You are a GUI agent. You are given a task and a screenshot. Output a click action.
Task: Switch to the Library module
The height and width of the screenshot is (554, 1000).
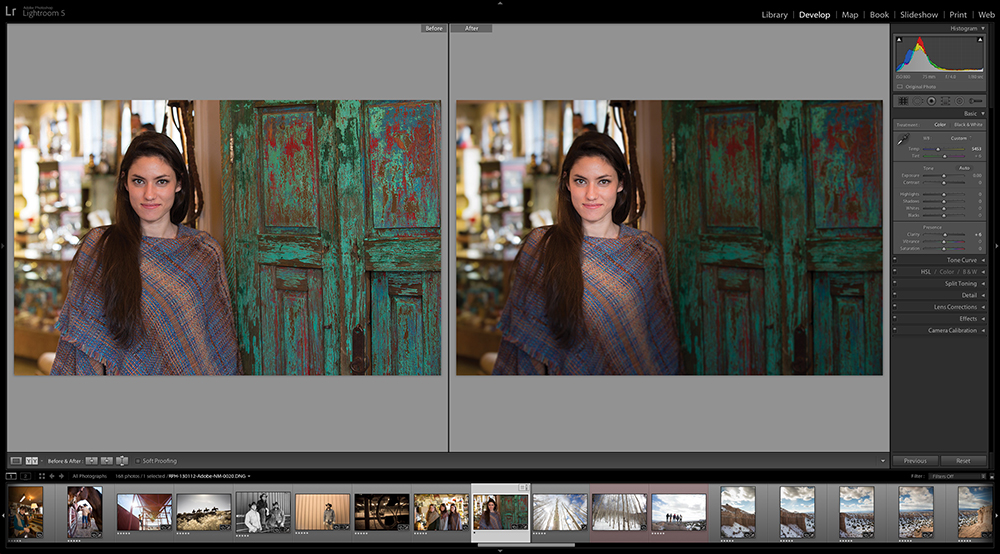click(x=774, y=15)
